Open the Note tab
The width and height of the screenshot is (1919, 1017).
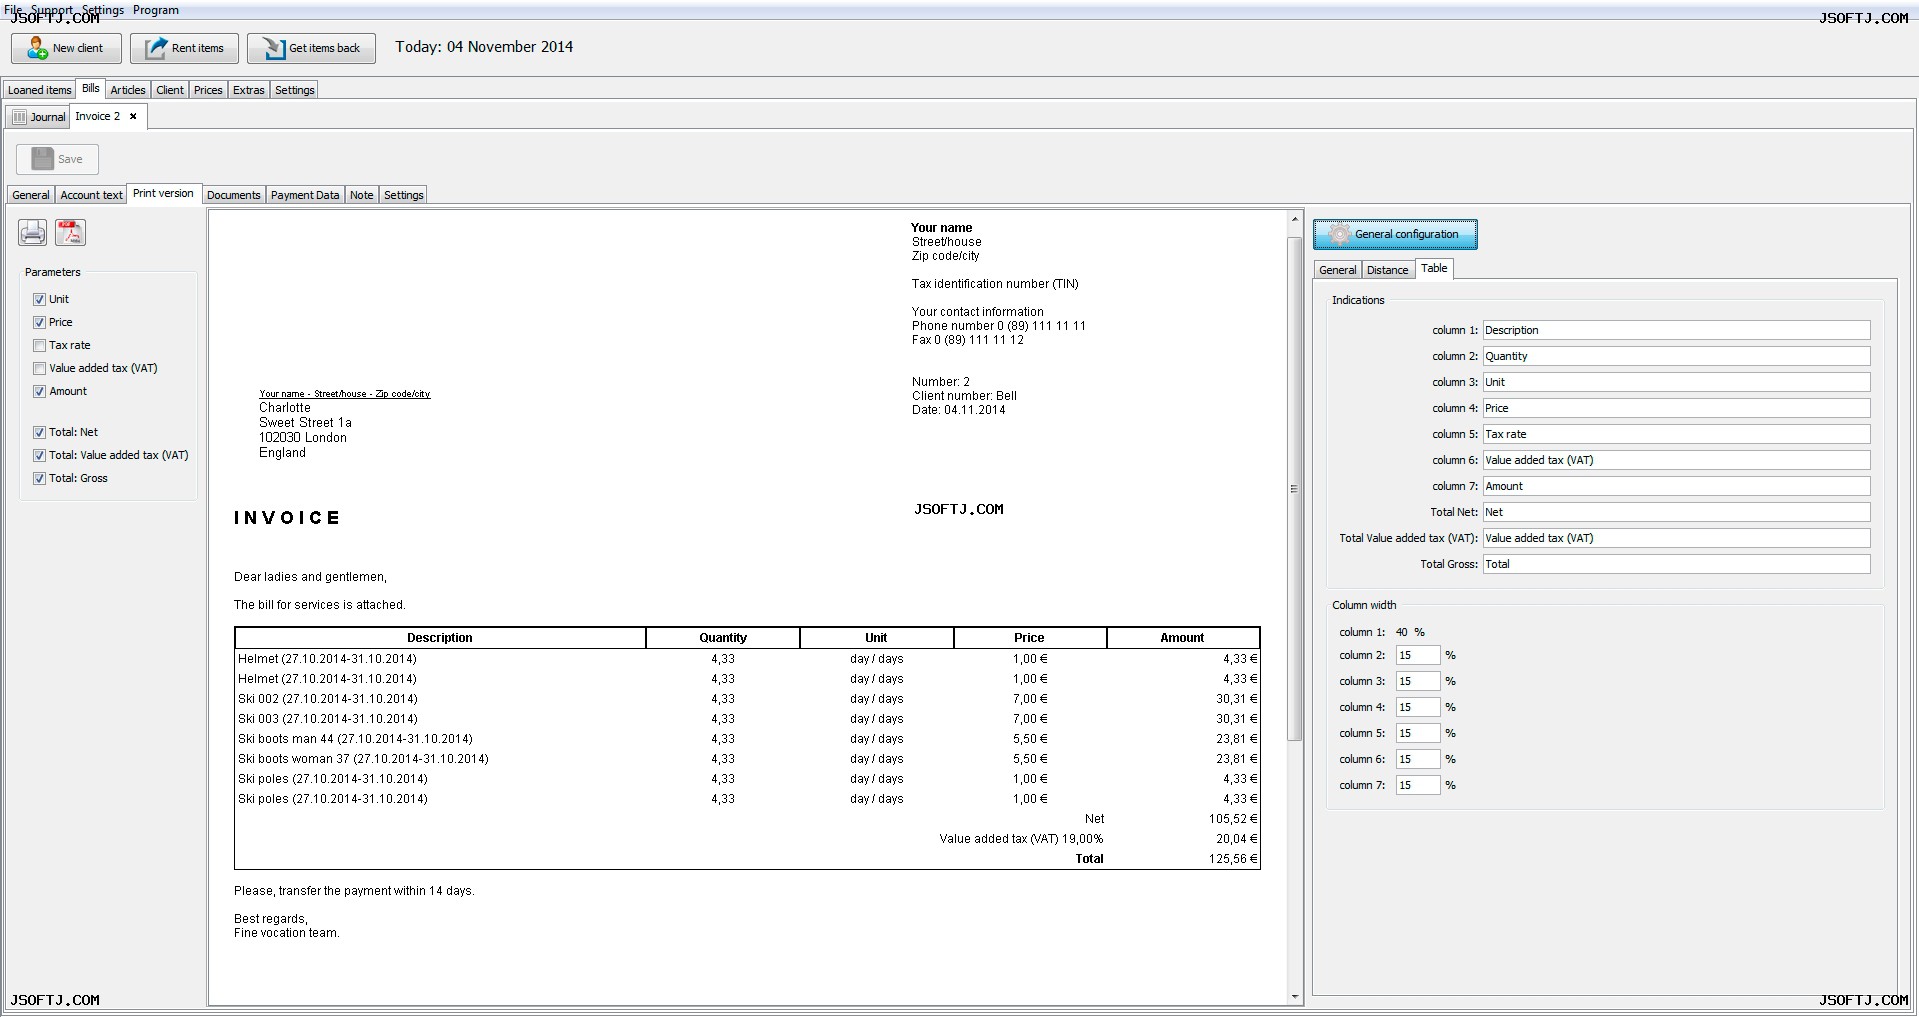point(362,195)
